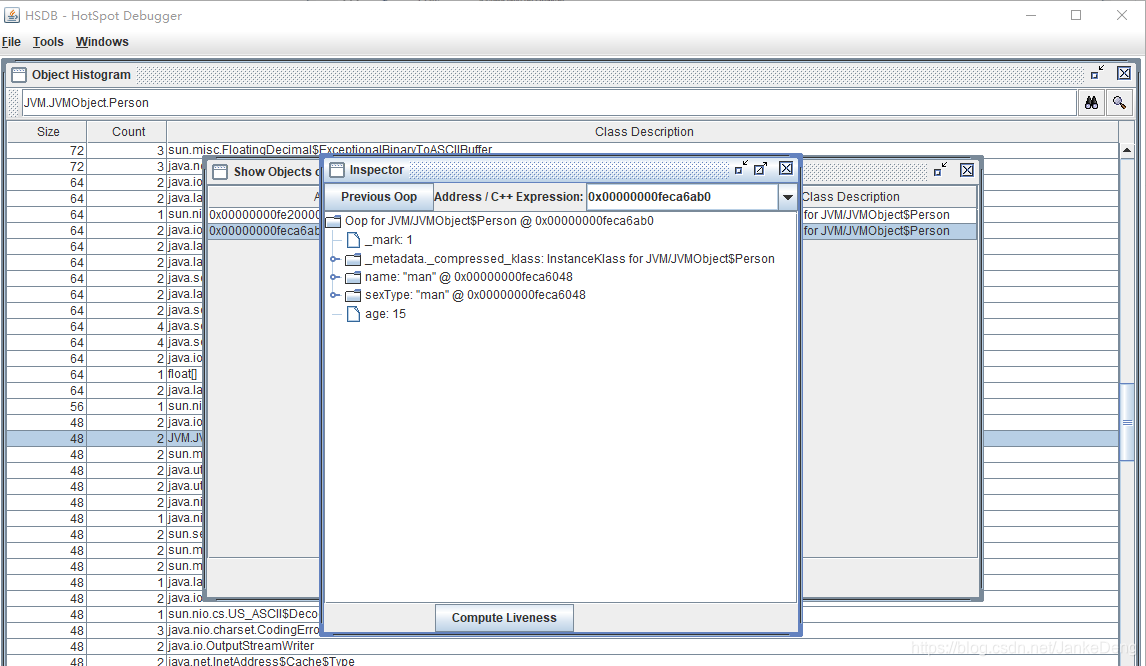The image size is (1146, 666).
Task: Click the Size column header
Action: point(48,132)
